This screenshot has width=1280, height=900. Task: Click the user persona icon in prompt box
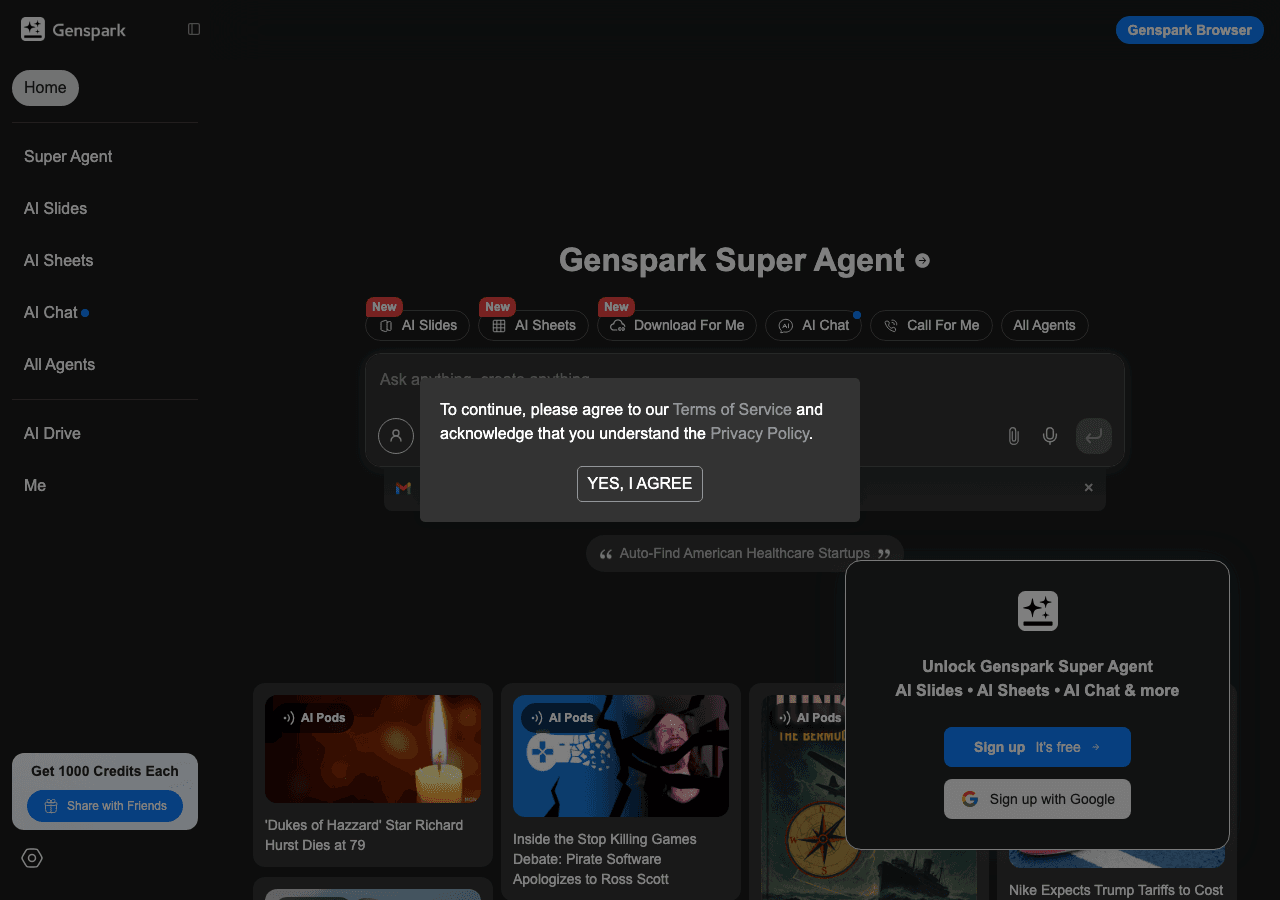396,436
